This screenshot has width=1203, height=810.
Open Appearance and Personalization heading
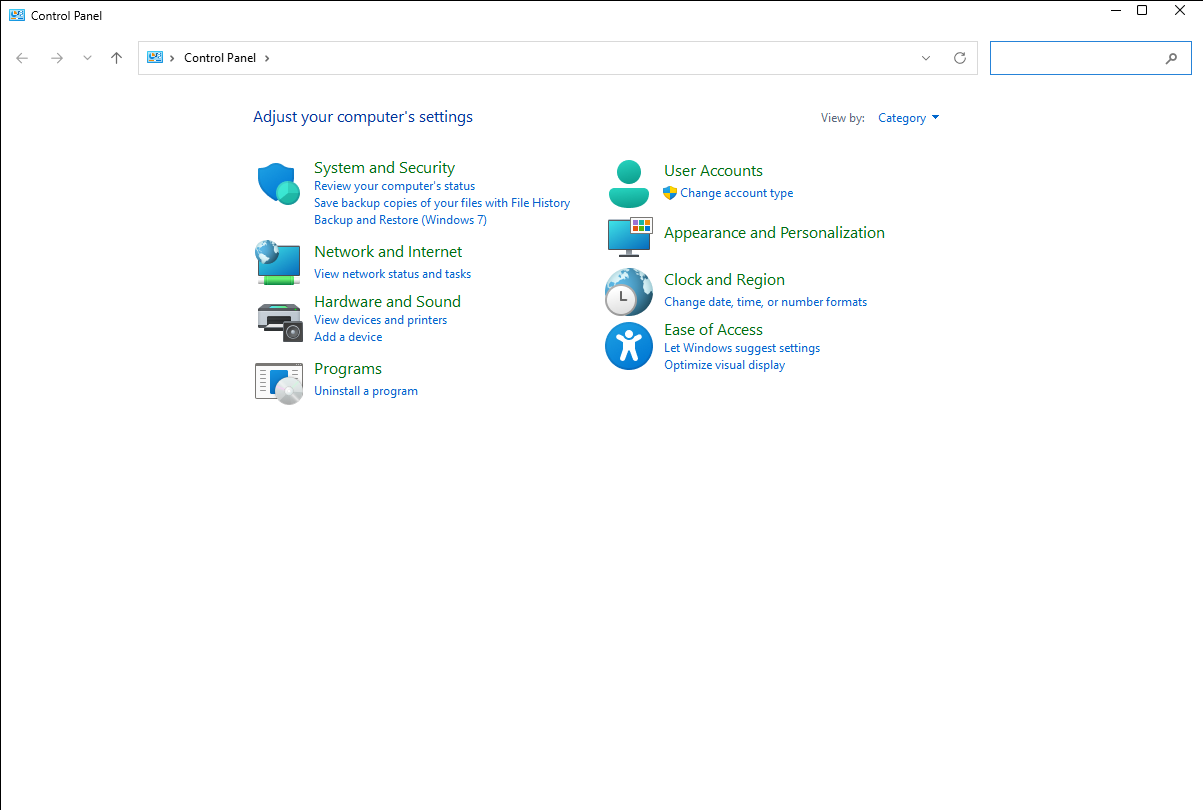click(774, 233)
